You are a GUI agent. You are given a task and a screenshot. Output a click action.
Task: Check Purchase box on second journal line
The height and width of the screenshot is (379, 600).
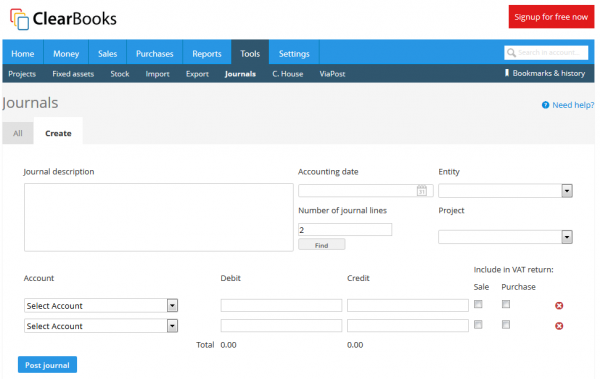coord(506,325)
